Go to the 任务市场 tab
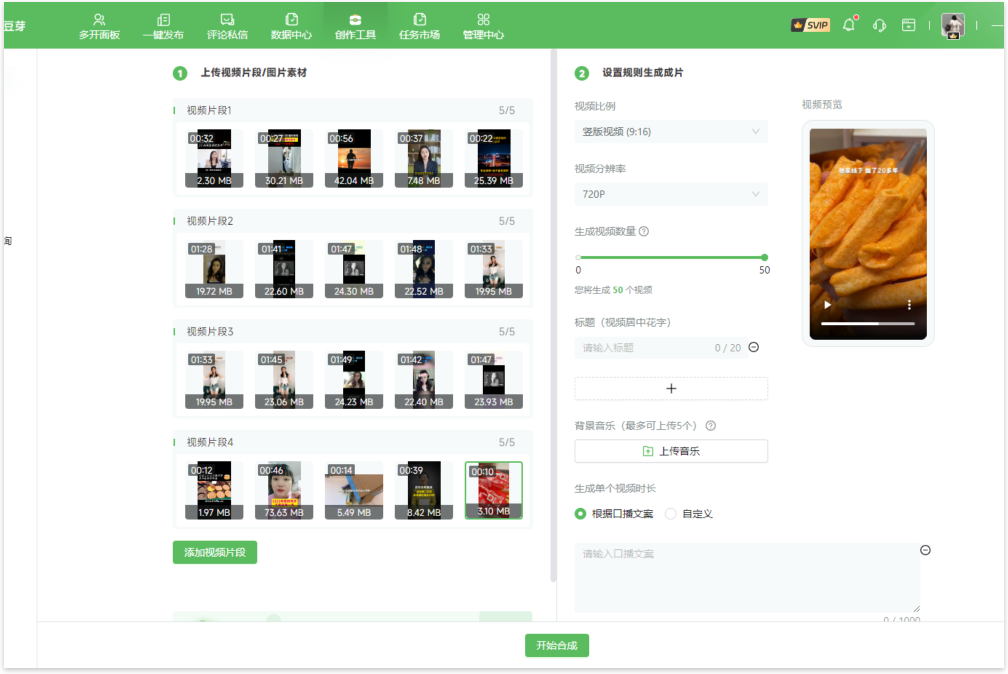This screenshot has width=1008, height=674. [419, 25]
